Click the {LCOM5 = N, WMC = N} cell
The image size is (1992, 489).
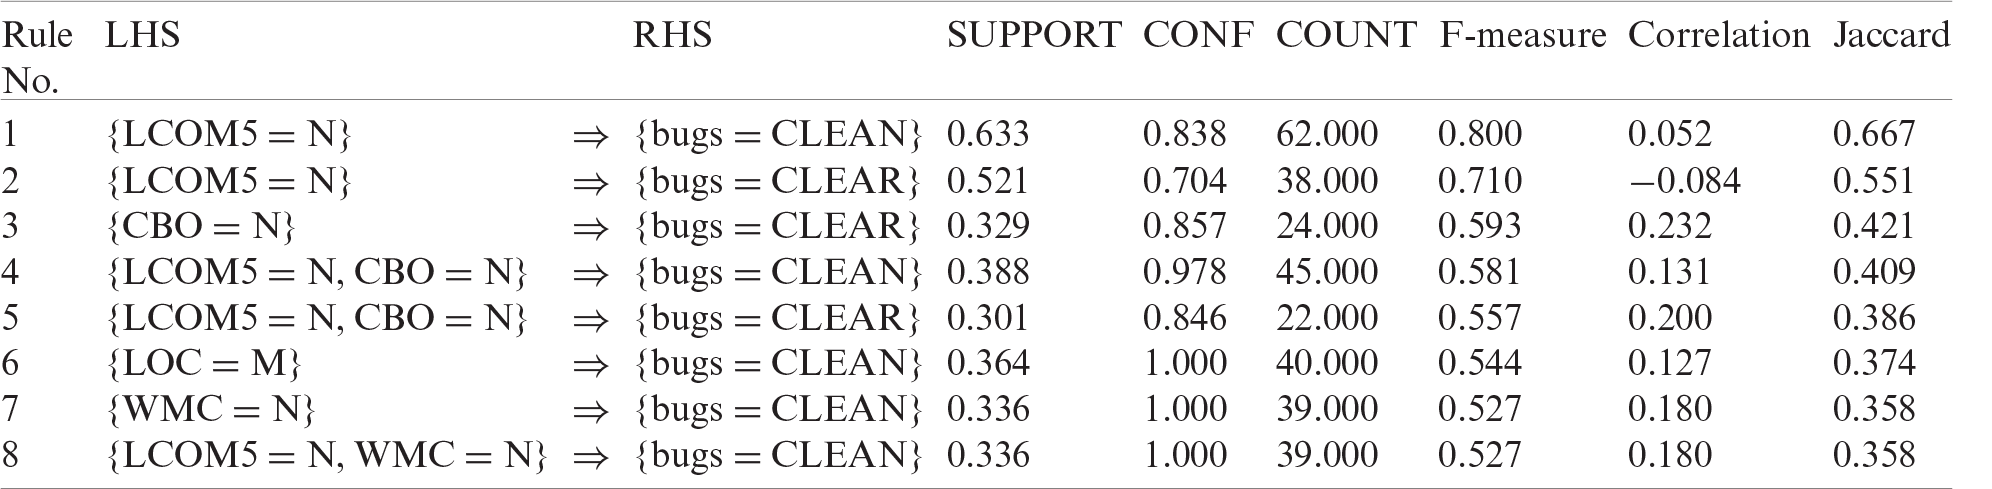(x=328, y=455)
